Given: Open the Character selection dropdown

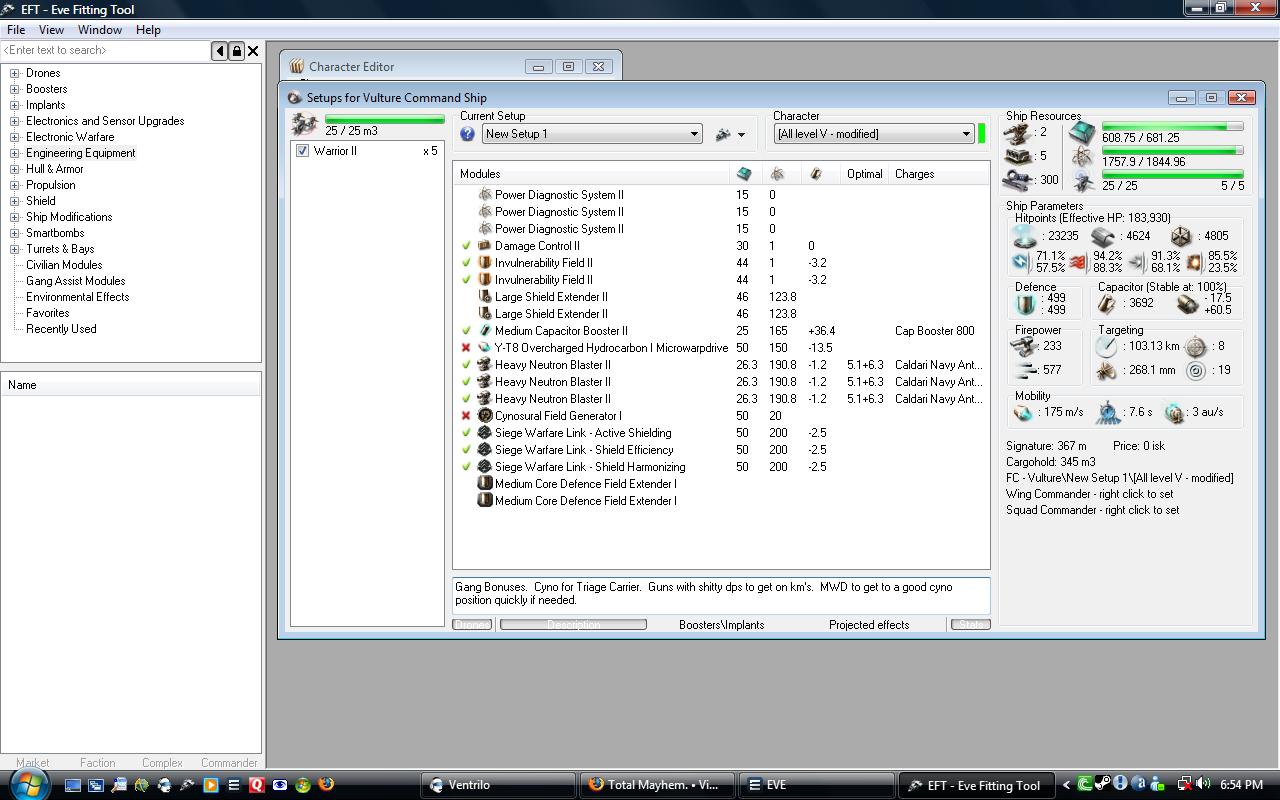Looking at the screenshot, I should pyautogui.click(x=874, y=134).
